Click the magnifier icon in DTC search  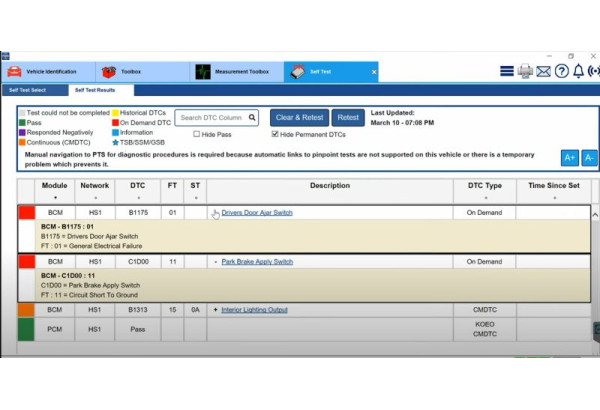[x=252, y=117]
